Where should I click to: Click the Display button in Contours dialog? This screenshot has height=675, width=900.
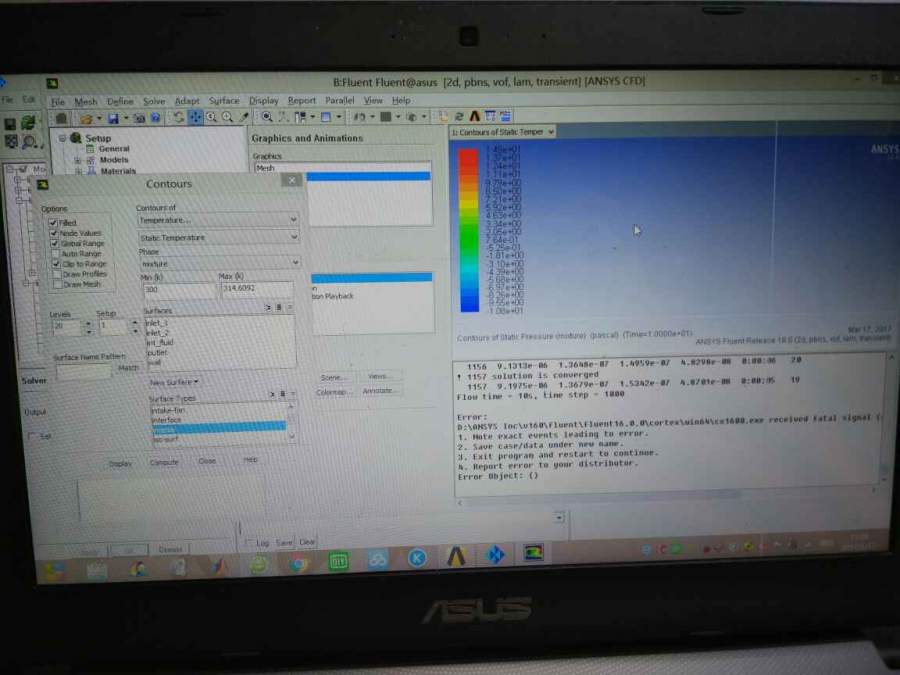tap(121, 463)
